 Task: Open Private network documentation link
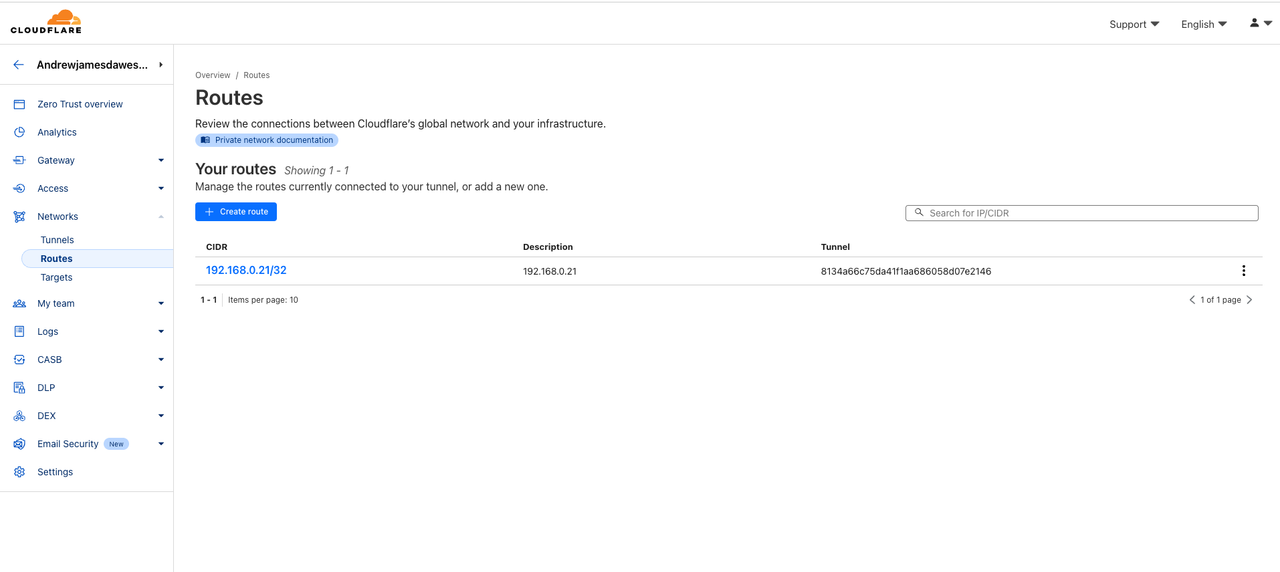(x=267, y=140)
